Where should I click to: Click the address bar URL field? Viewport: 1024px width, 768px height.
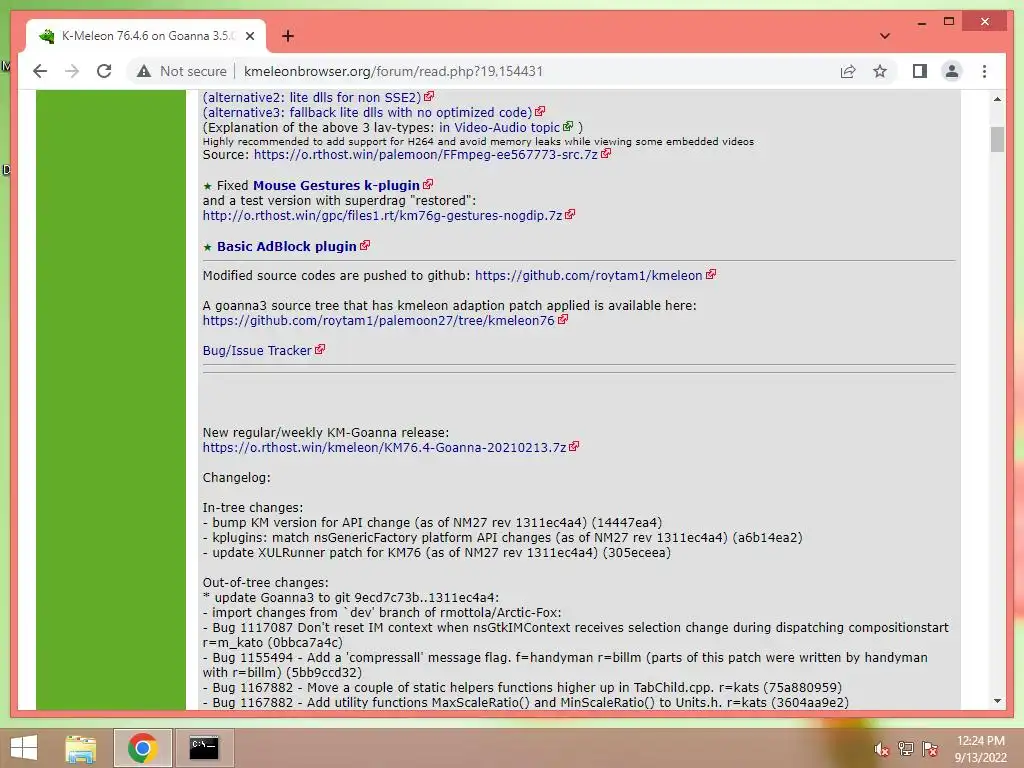[x=393, y=71]
